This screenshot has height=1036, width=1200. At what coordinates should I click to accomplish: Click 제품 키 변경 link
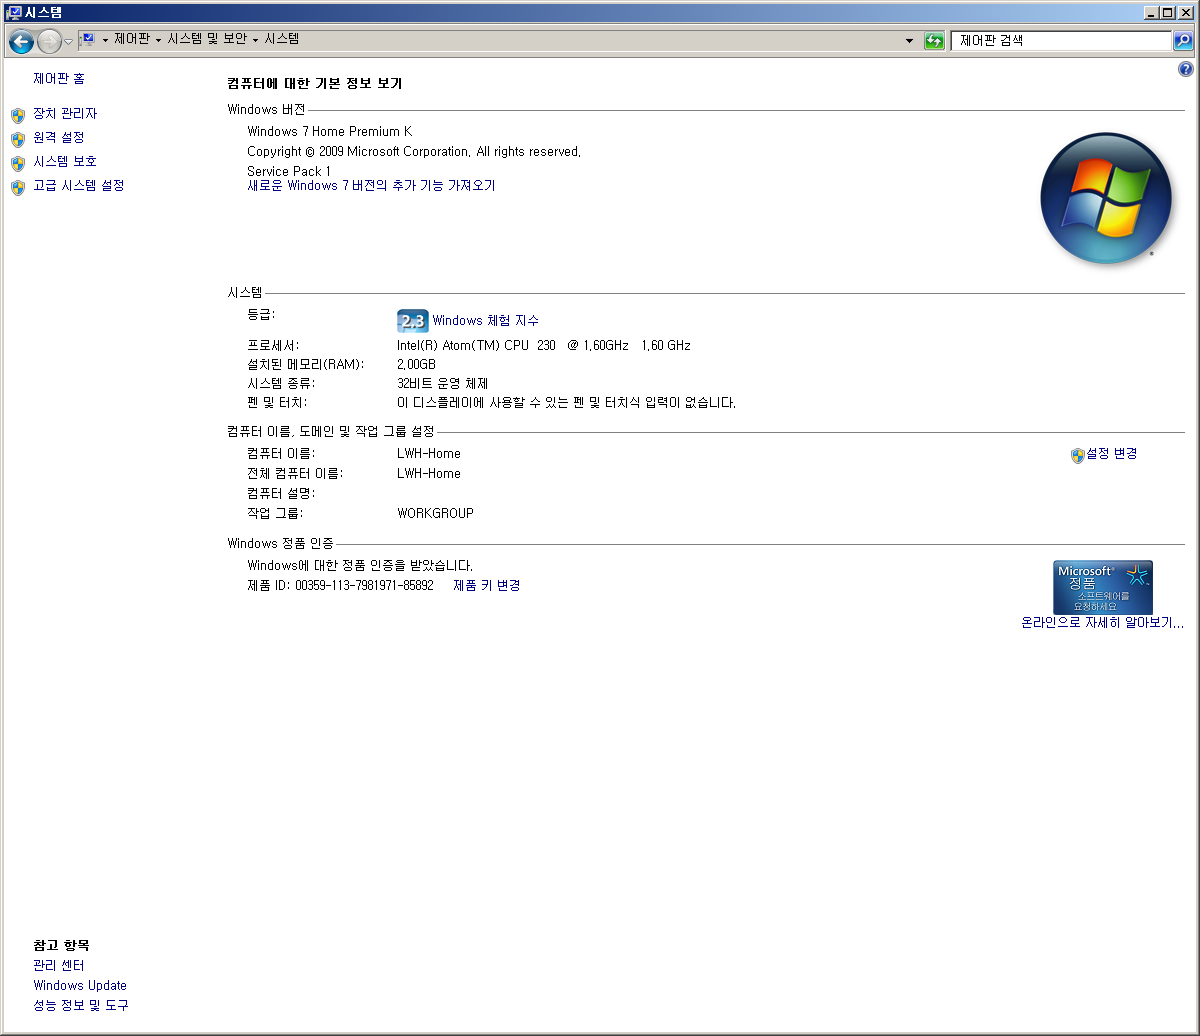[487, 585]
